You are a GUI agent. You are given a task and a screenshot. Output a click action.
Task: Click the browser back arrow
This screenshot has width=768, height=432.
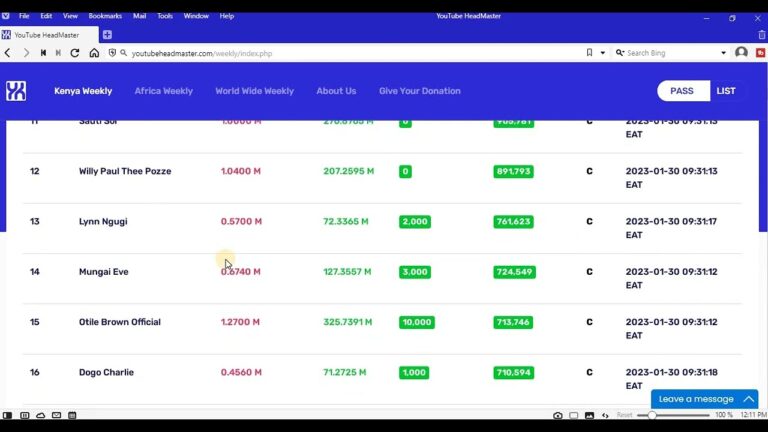[x=8, y=53]
